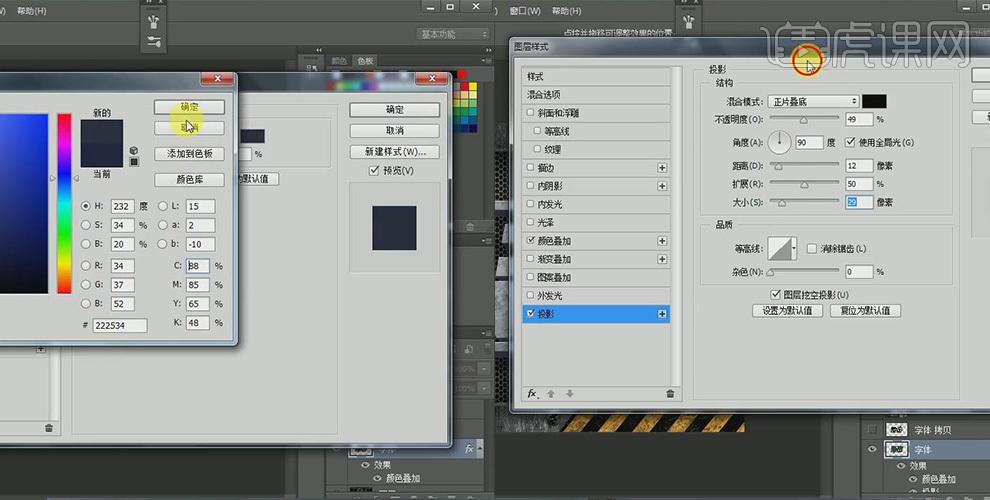Click the fx icon at Layer Style list bottom
This screenshot has height=500, width=990.
[533, 393]
